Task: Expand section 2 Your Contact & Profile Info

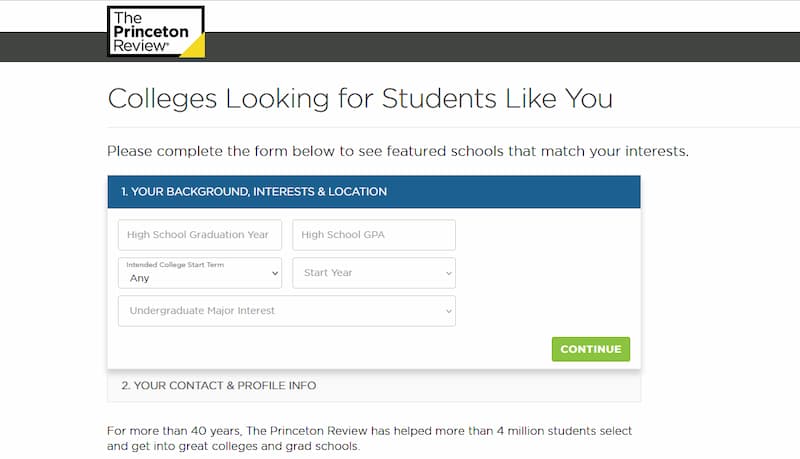Action: pyautogui.click(x=374, y=386)
